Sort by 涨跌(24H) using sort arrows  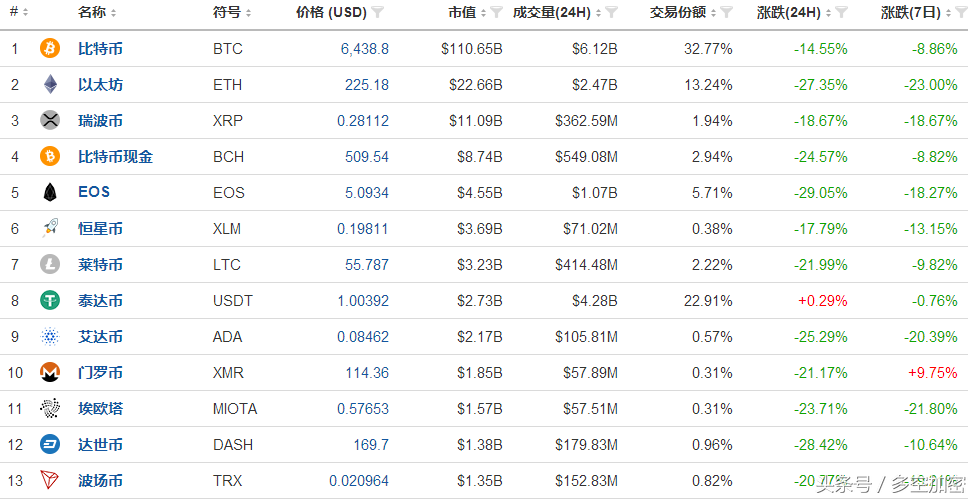828,12
